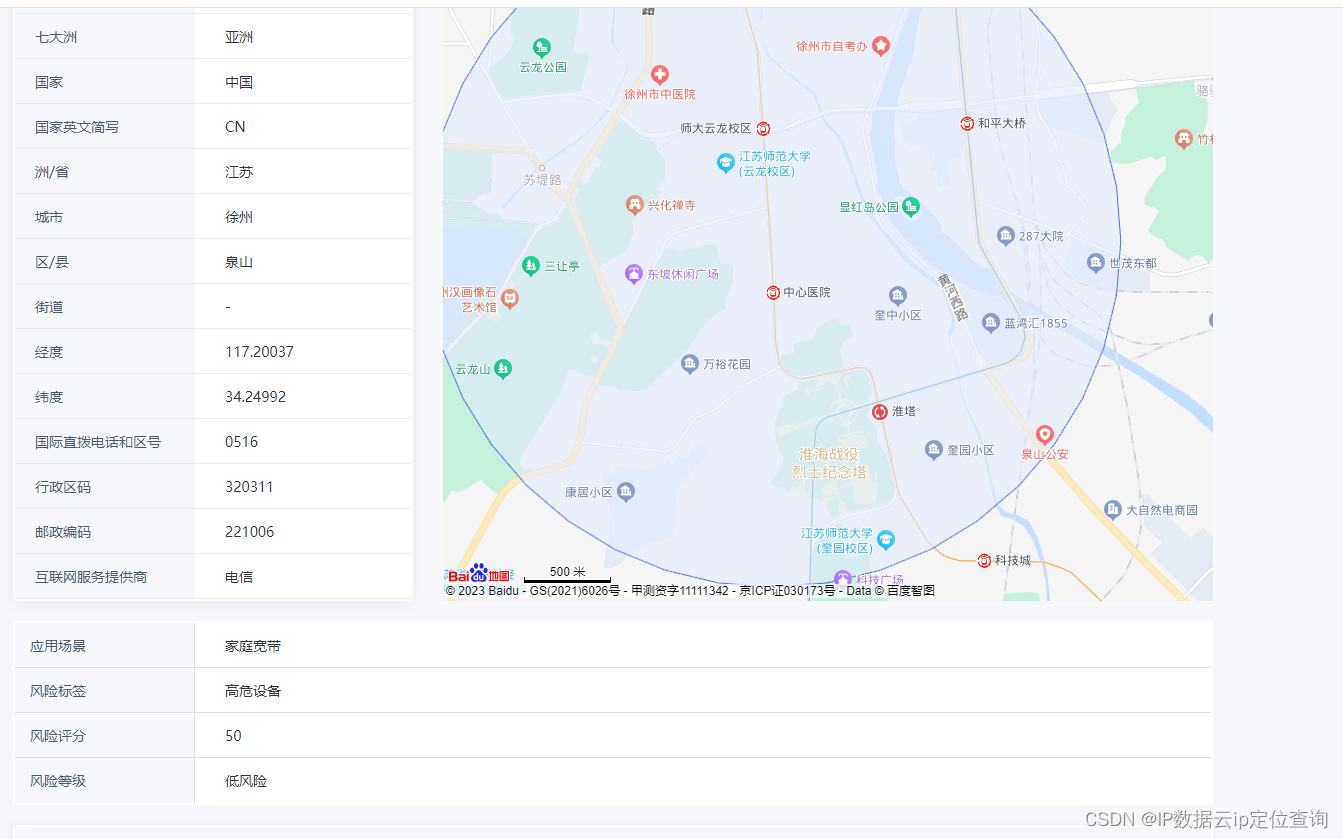
Task: Select the postal code 221006
Action: click(x=249, y=532)
